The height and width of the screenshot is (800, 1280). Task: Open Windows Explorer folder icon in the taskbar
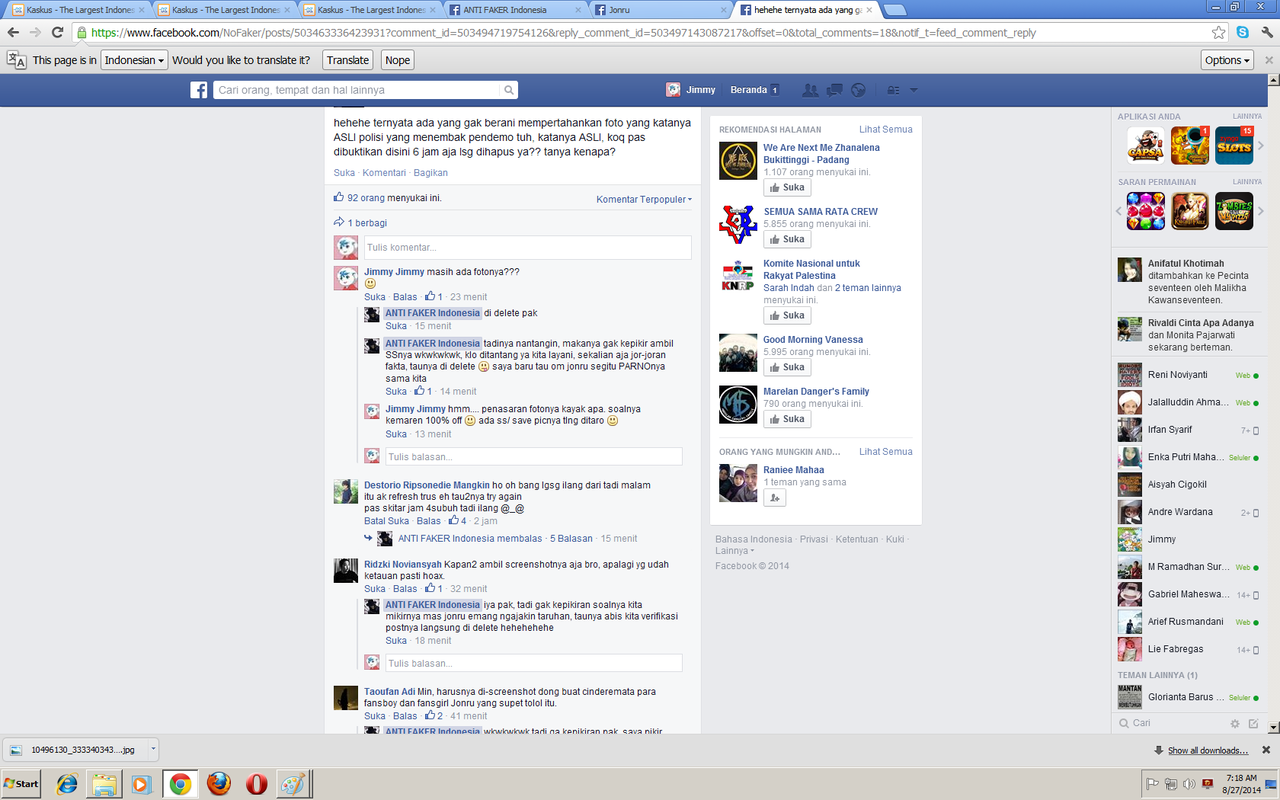coord(104,783)
